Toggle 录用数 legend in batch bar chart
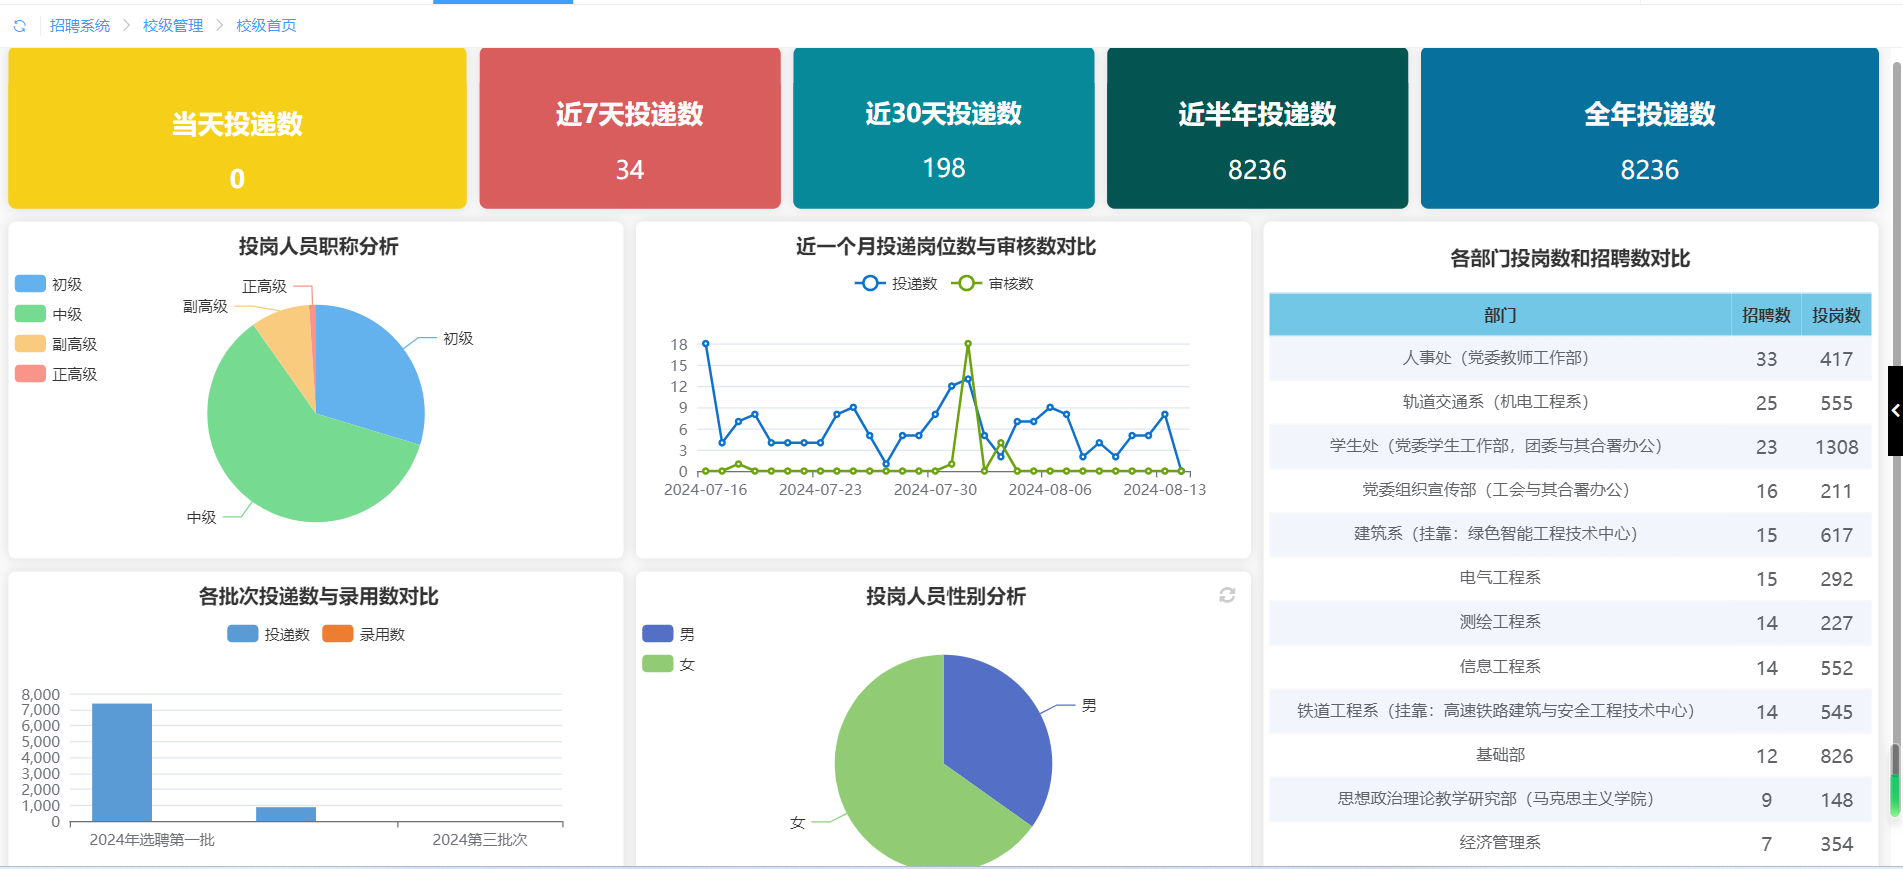 click(x=364, y=634)
